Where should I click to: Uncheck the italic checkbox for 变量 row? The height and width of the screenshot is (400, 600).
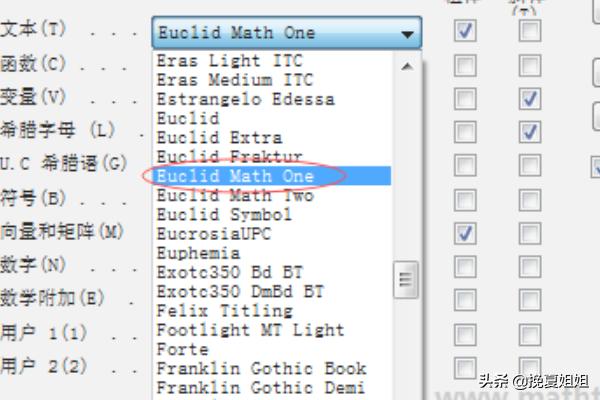(x=530, y=99)
